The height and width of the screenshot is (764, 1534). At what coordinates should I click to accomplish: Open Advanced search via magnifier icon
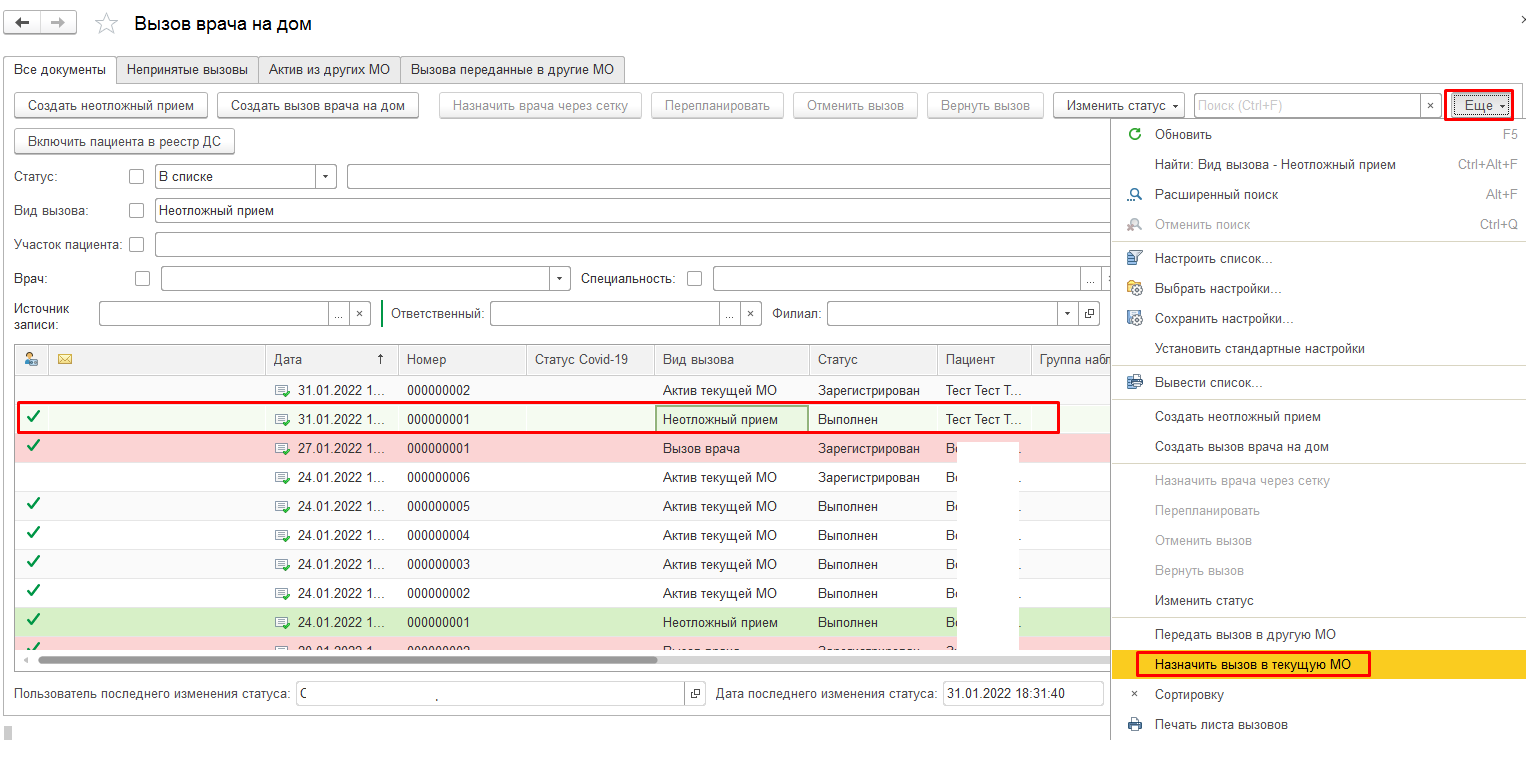[x=1134, y=195]
